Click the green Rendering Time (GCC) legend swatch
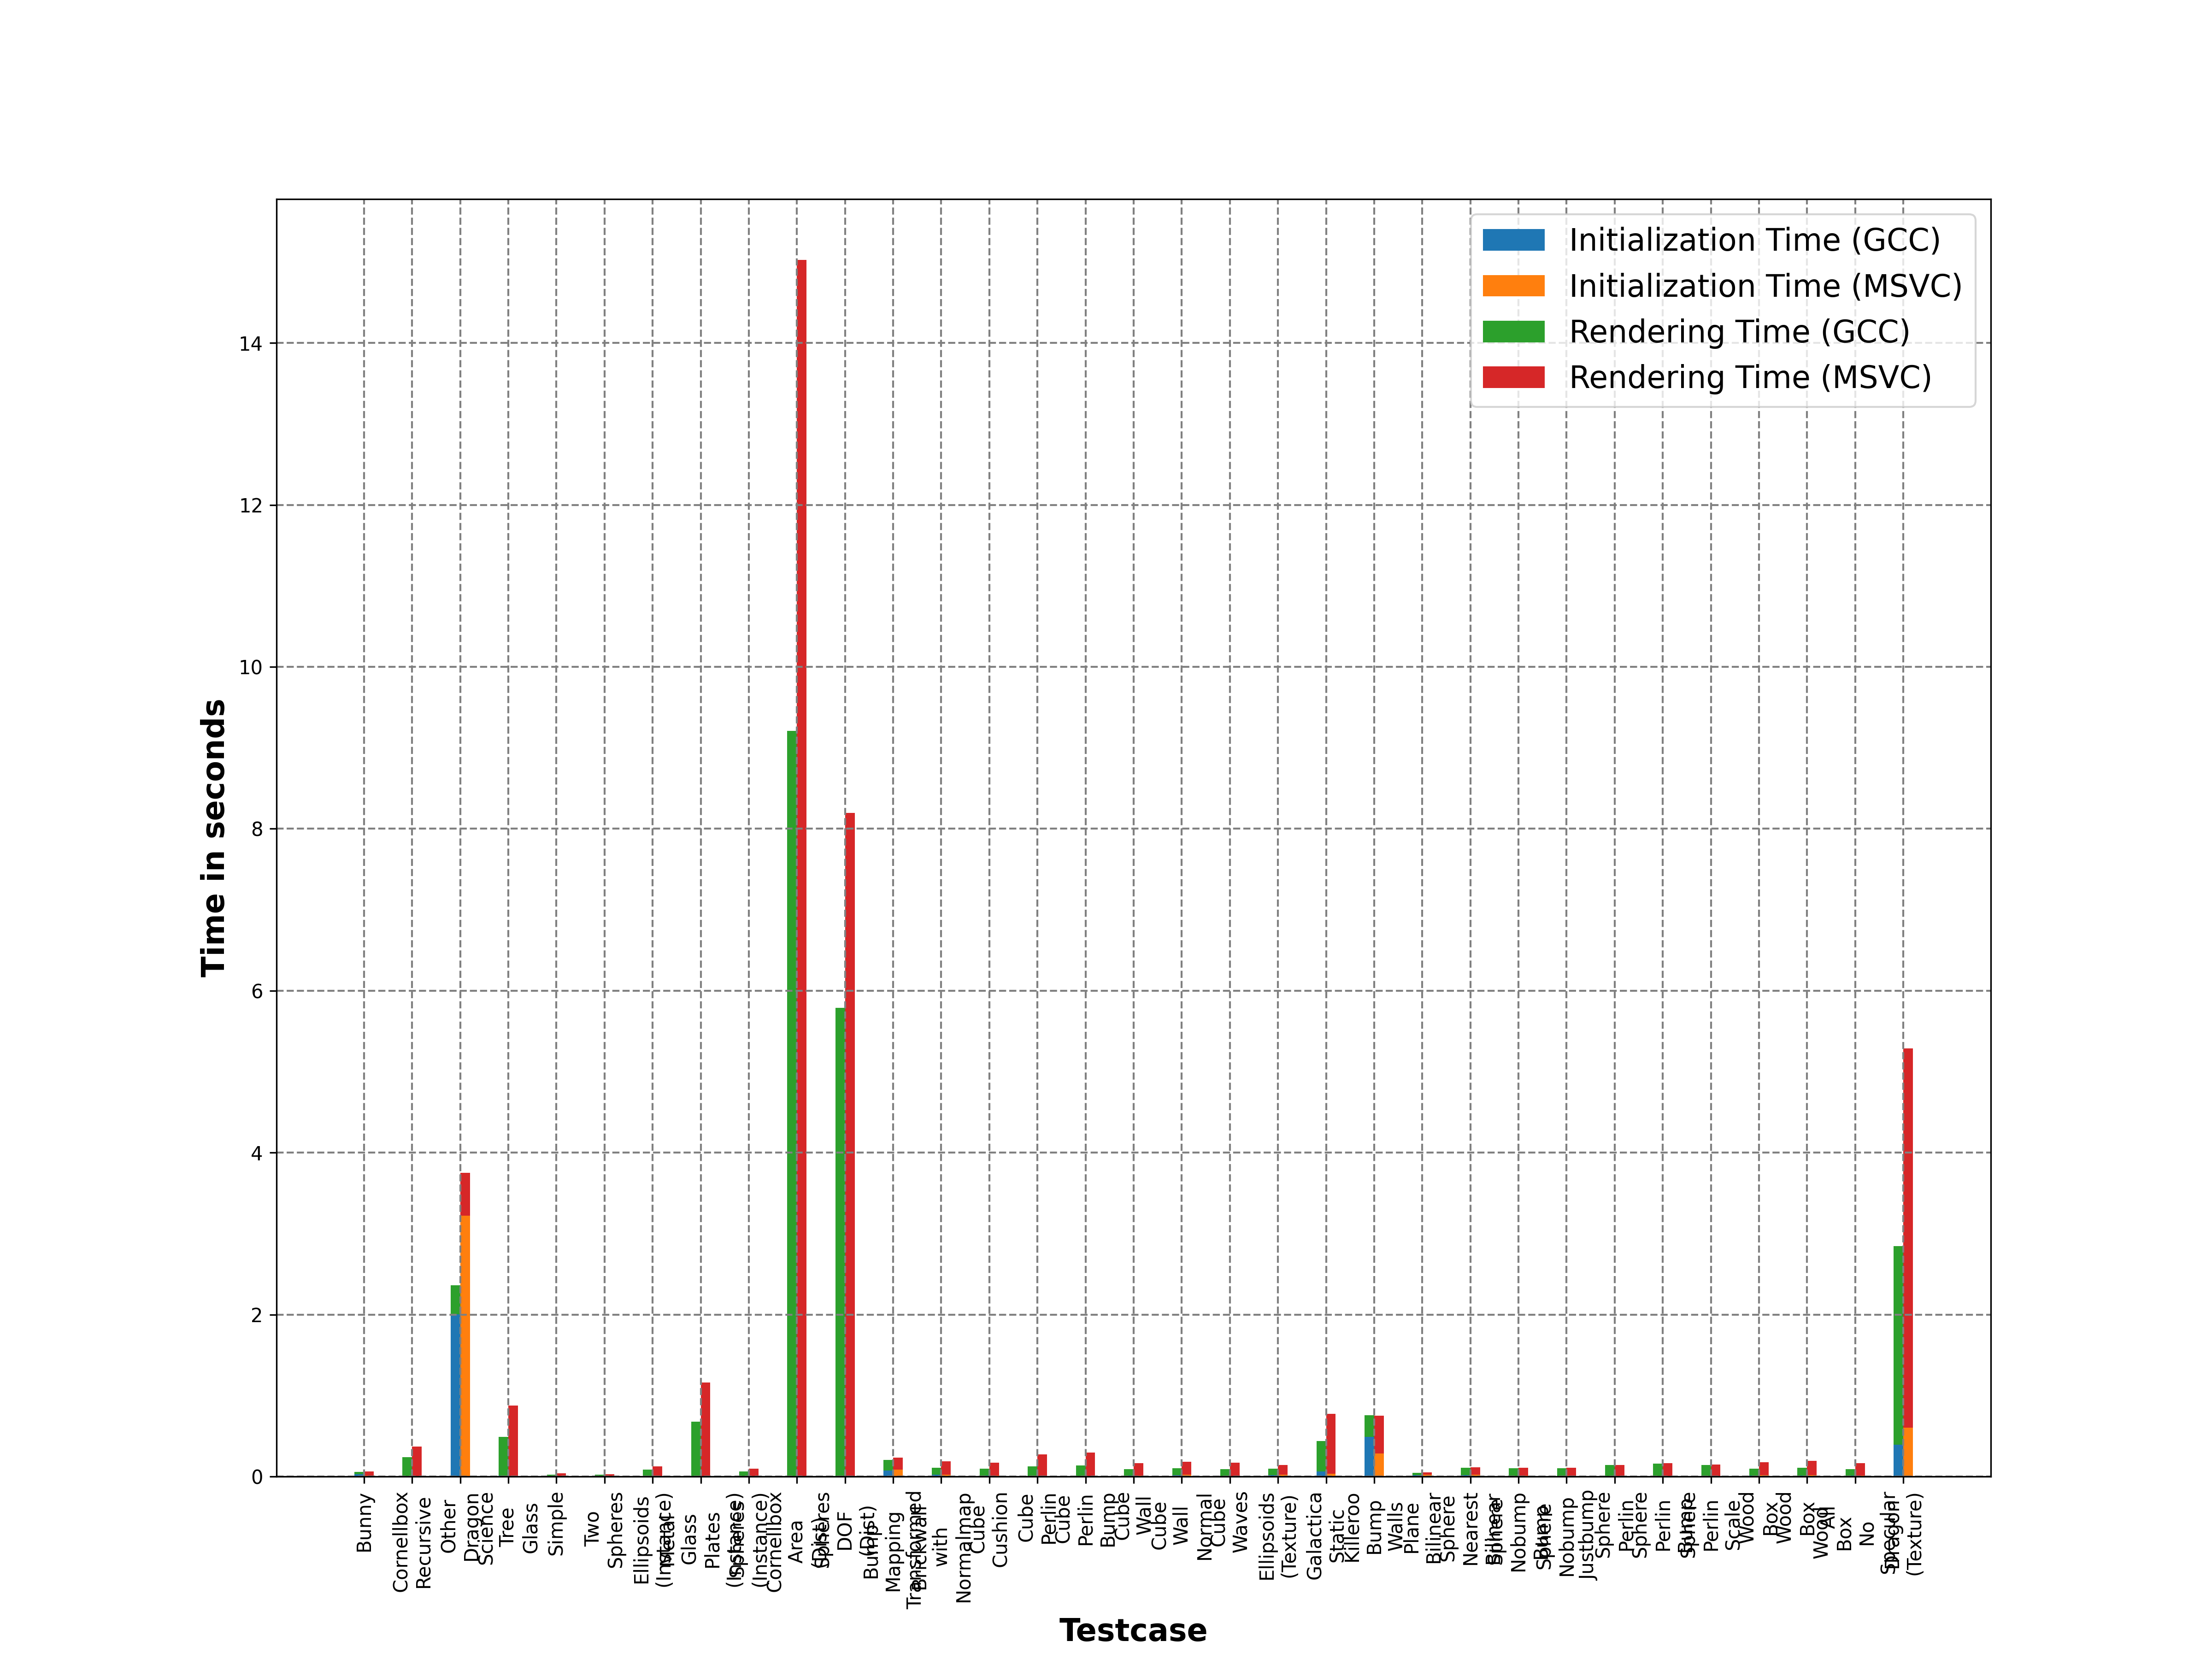Viewport: 2212px width, 1659px height. (x=1513, y=332)
